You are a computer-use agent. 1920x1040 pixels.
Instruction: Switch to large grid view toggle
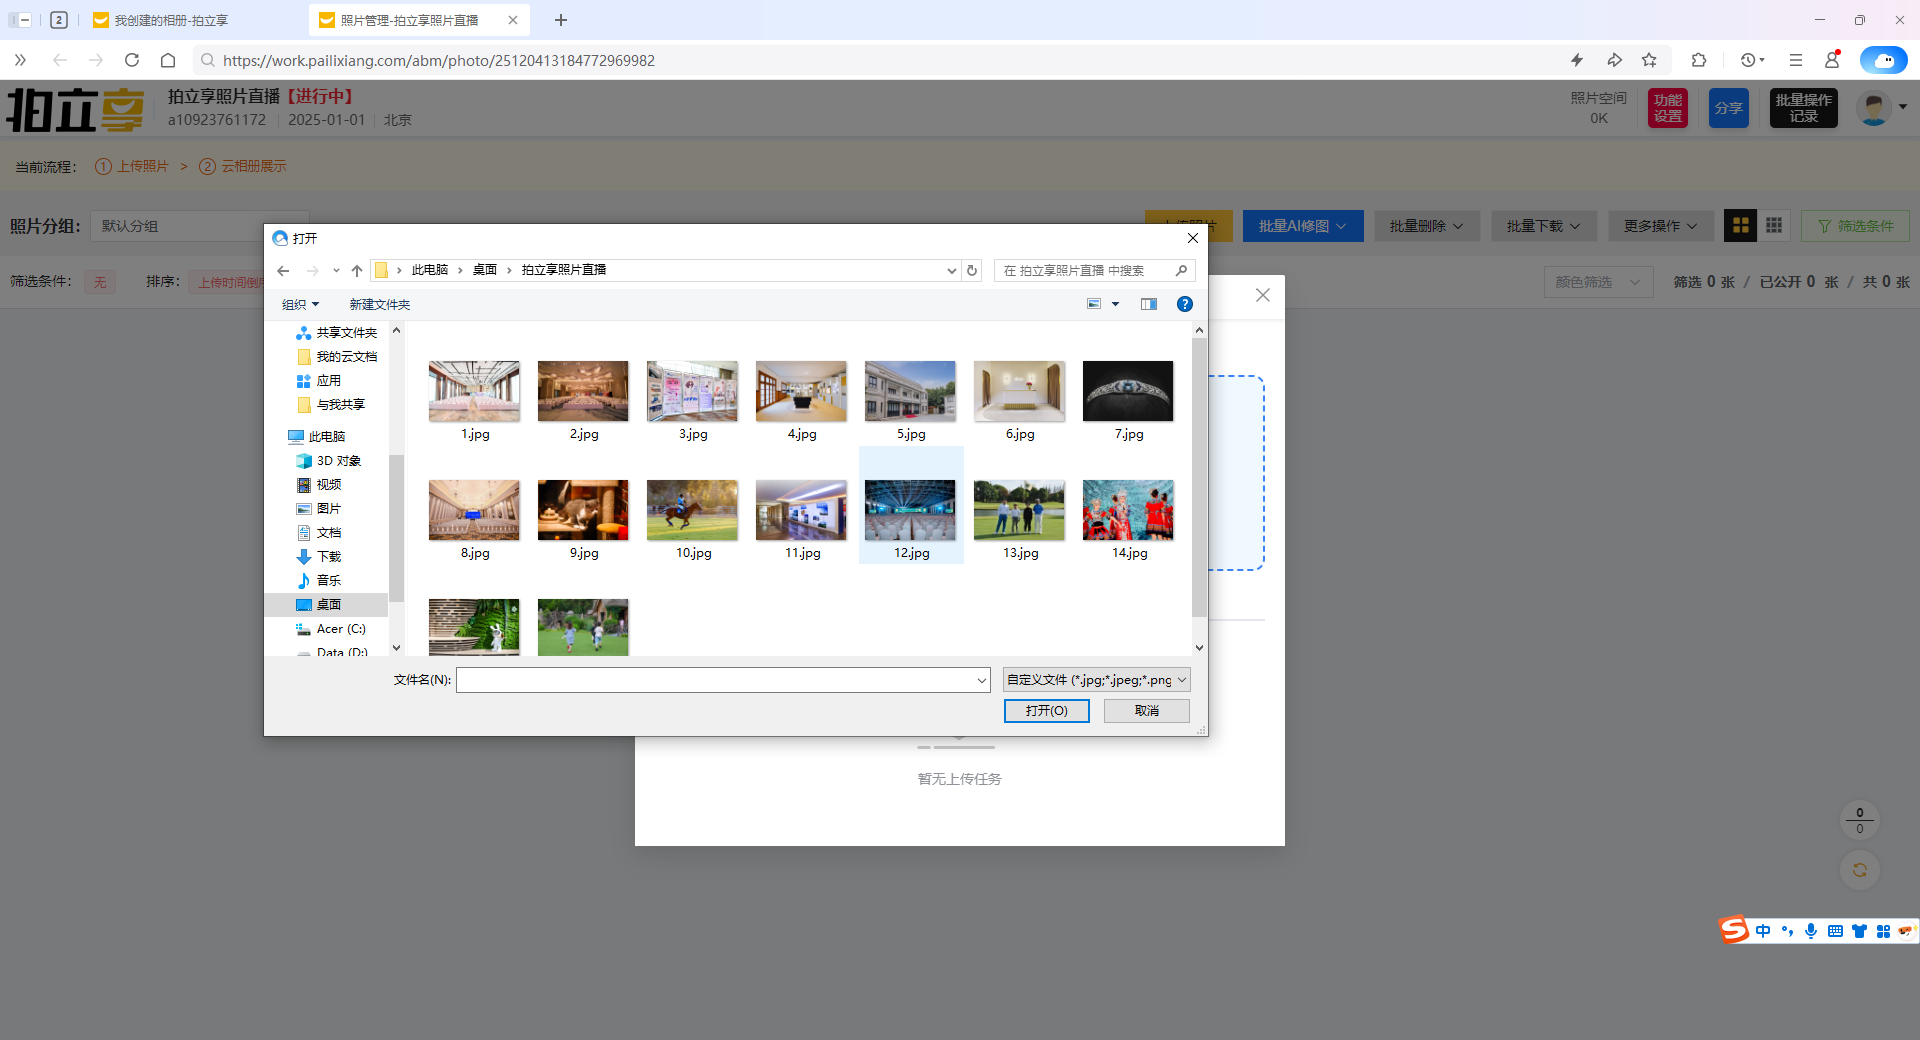[1740, 226]
